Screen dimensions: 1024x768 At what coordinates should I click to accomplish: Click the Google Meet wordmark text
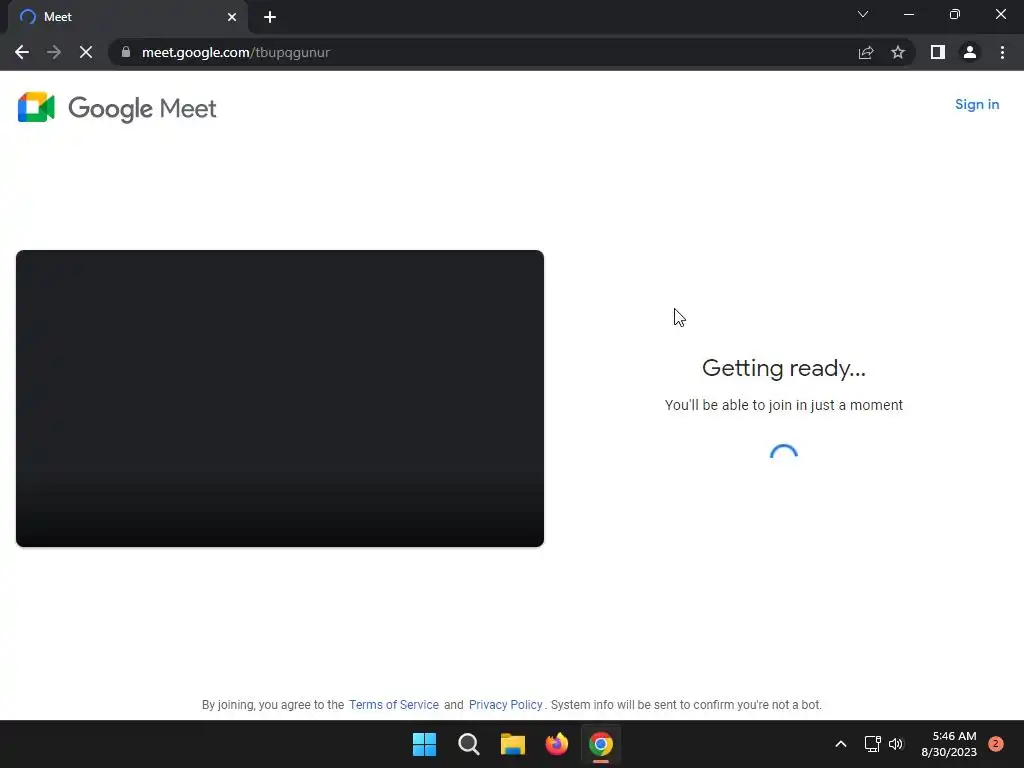tap(142, 108)
